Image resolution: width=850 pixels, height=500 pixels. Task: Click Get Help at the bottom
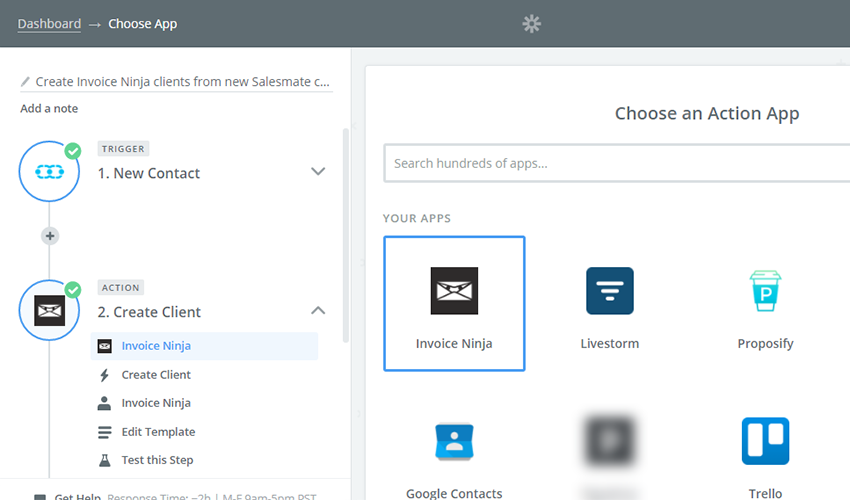point(78,496)
